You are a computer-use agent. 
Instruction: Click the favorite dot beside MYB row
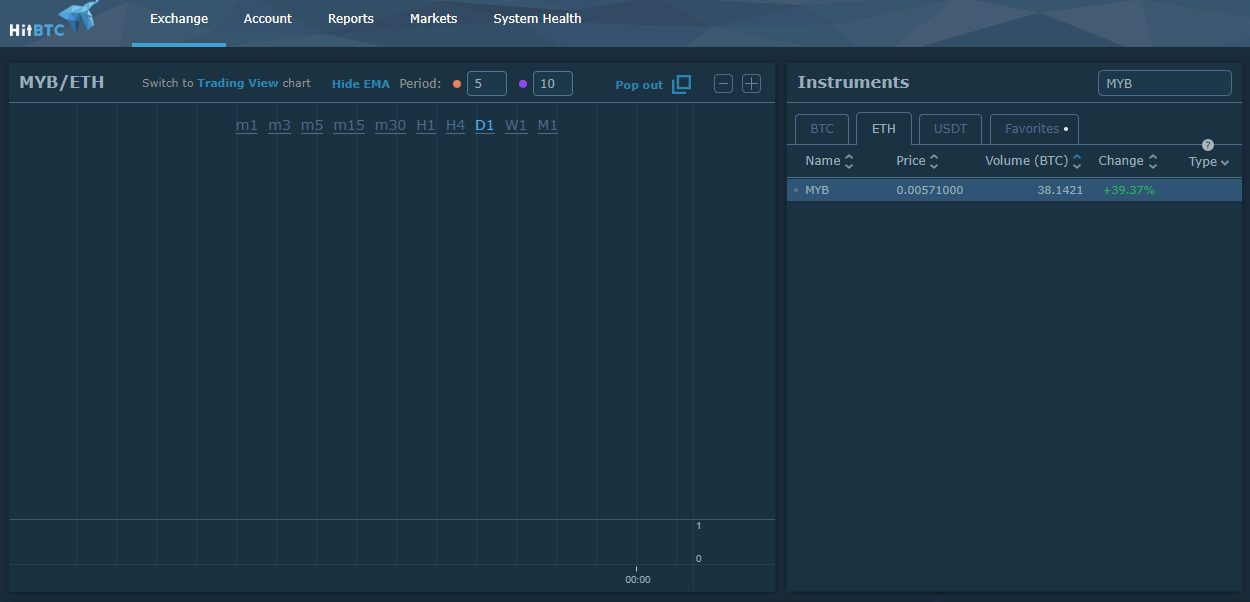pyautogui.click(x=796, y=190)
